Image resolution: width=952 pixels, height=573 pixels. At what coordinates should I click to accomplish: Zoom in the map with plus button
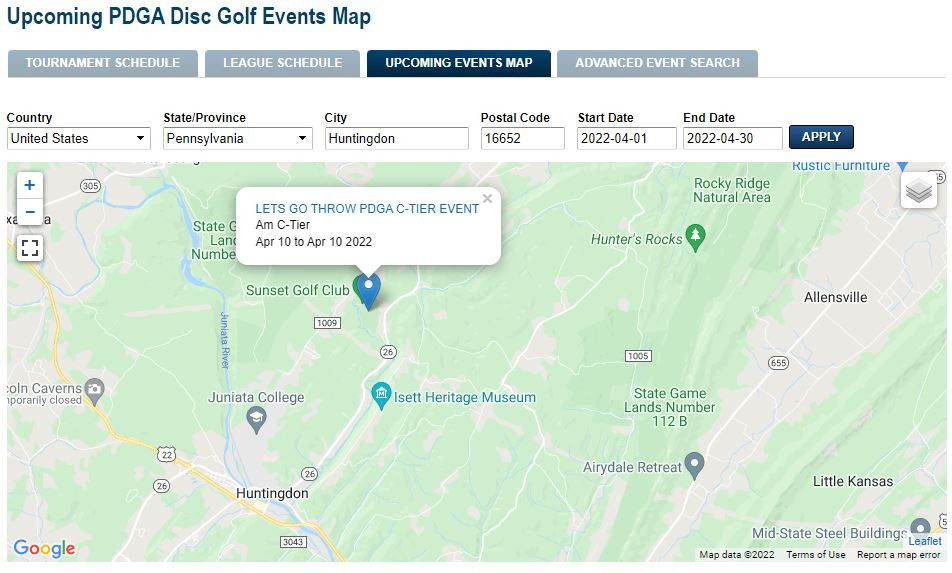[x=30, y=186]
